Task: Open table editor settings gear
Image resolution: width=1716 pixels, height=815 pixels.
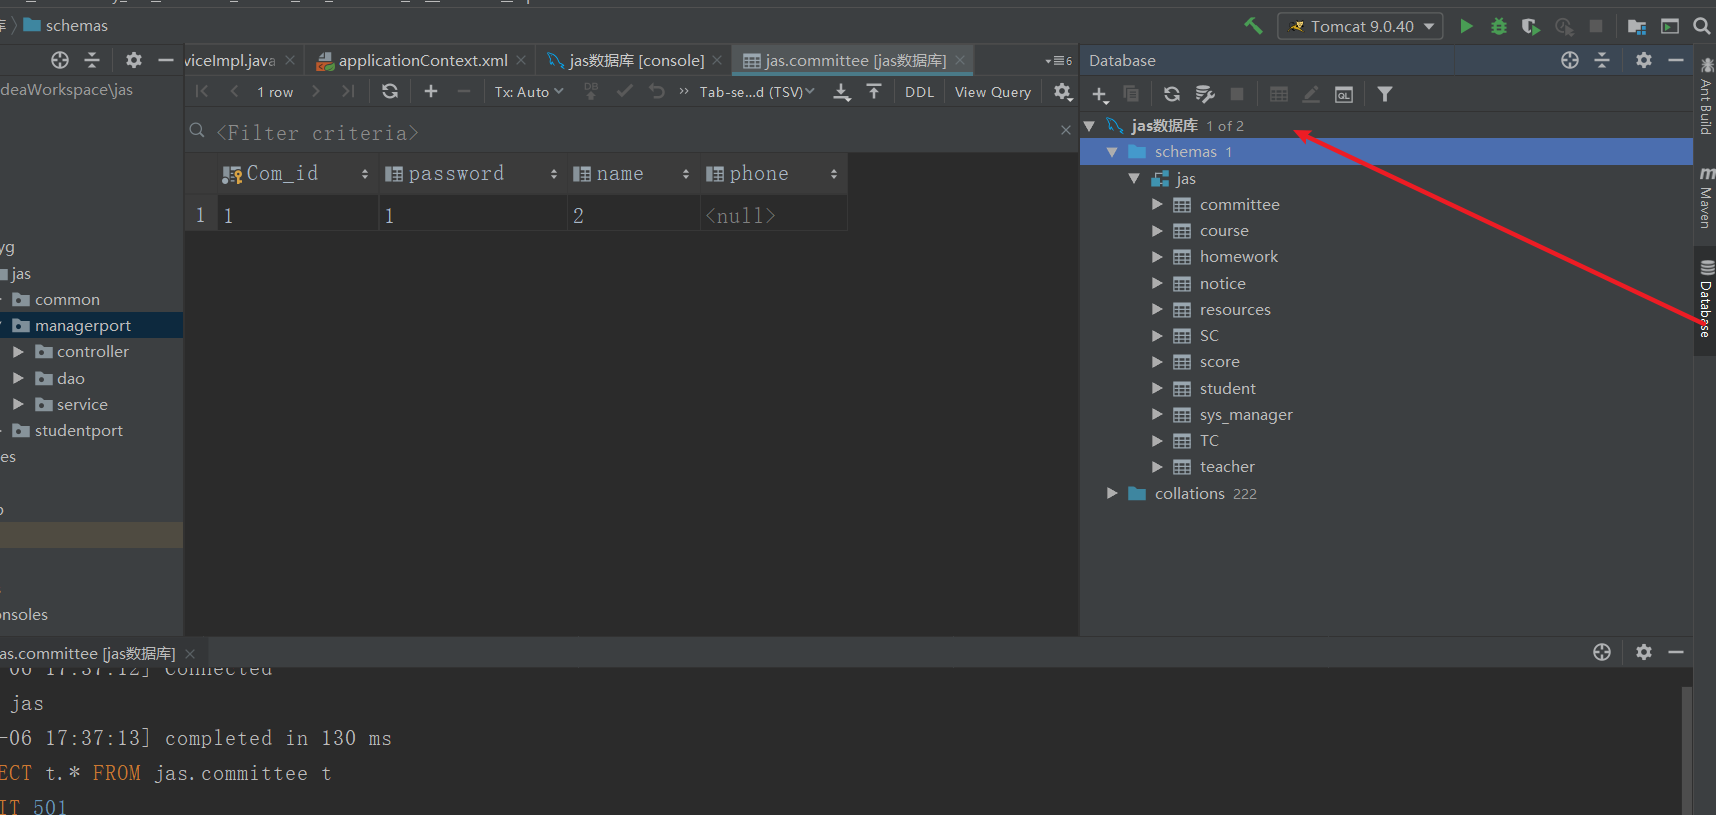Action: [1062, 92]
